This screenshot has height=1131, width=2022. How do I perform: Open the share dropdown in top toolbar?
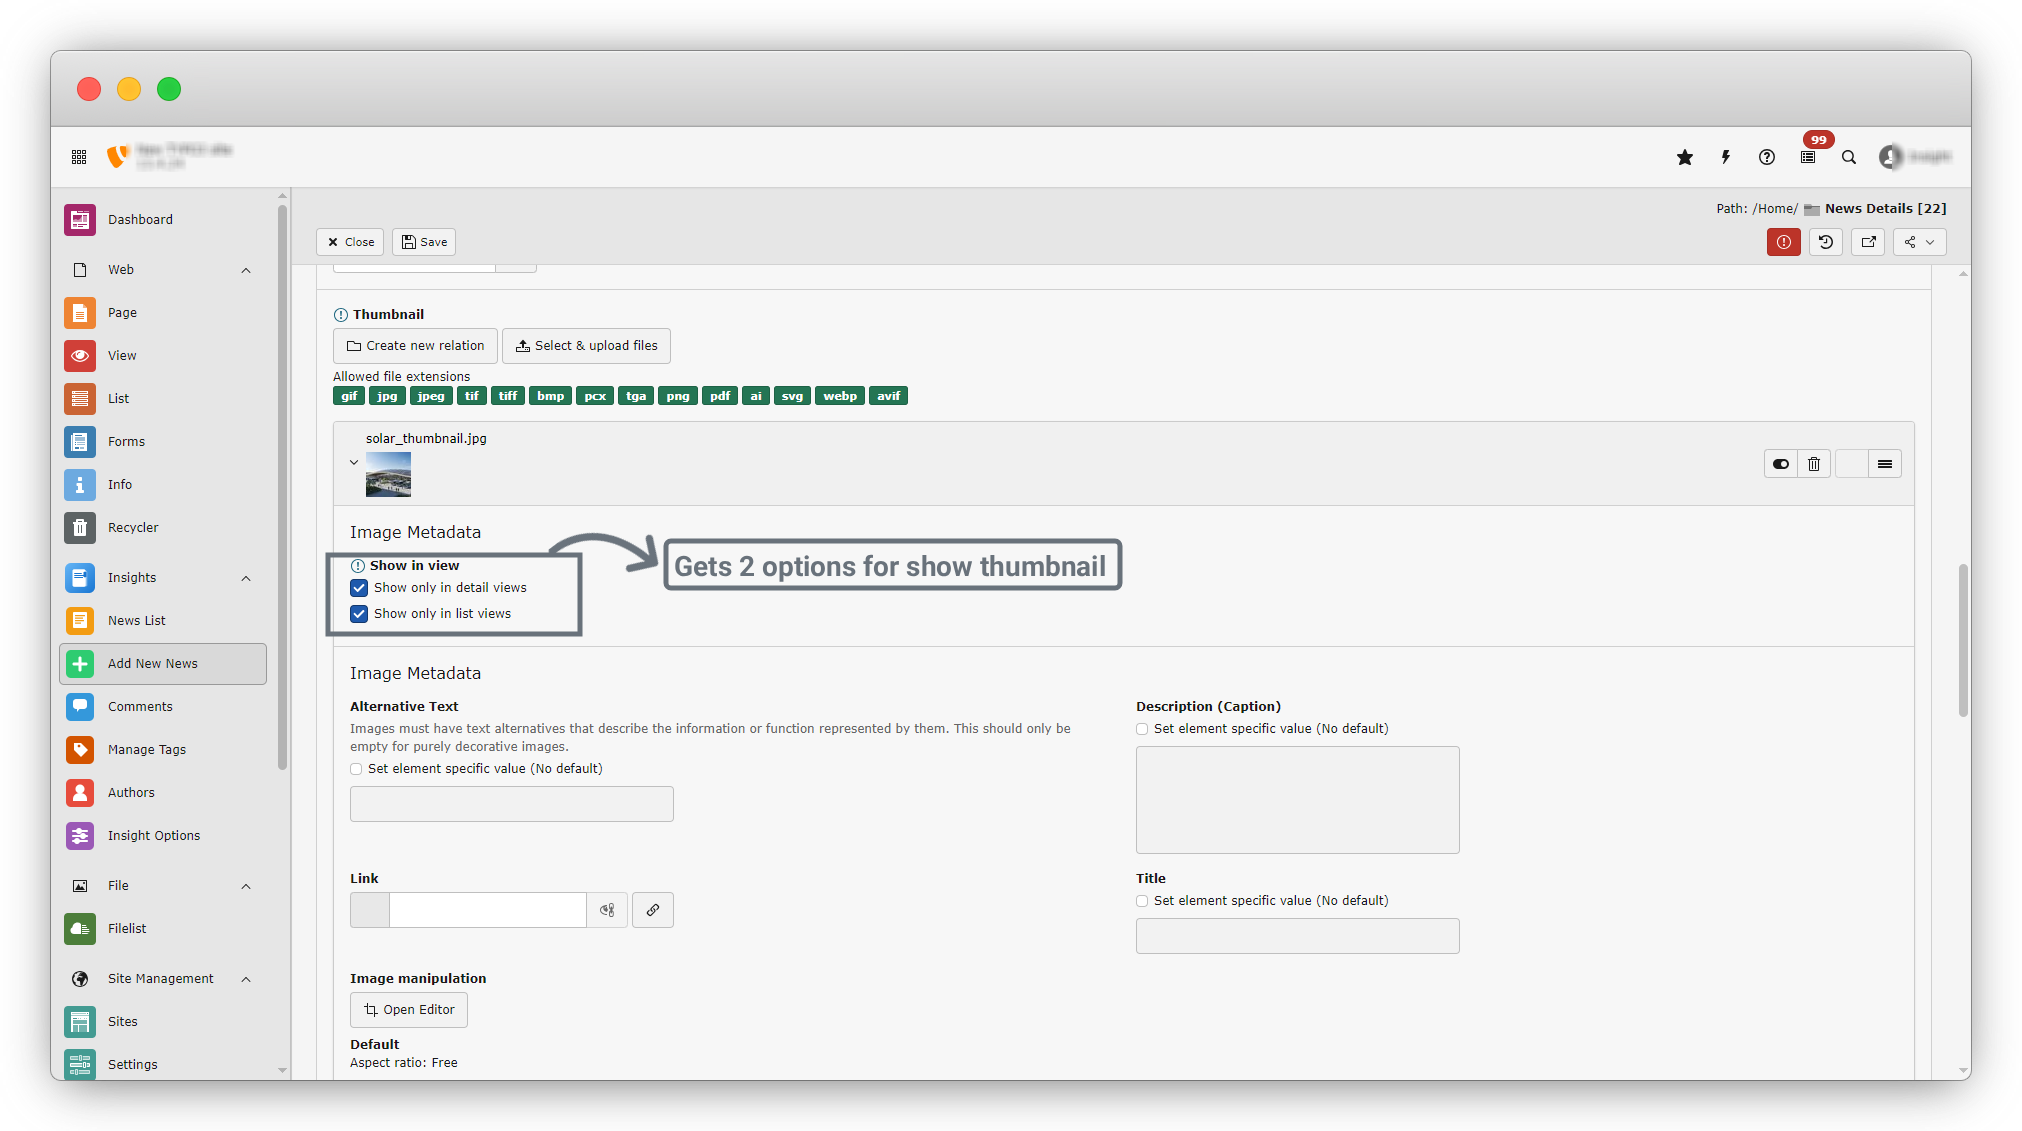click(x=1919, y=242)
